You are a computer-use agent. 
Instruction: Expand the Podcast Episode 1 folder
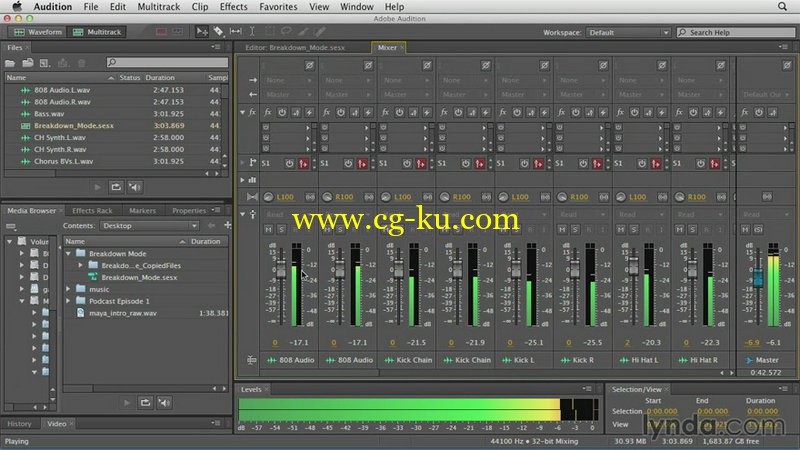pyautogui.click(x=68, y=301)
